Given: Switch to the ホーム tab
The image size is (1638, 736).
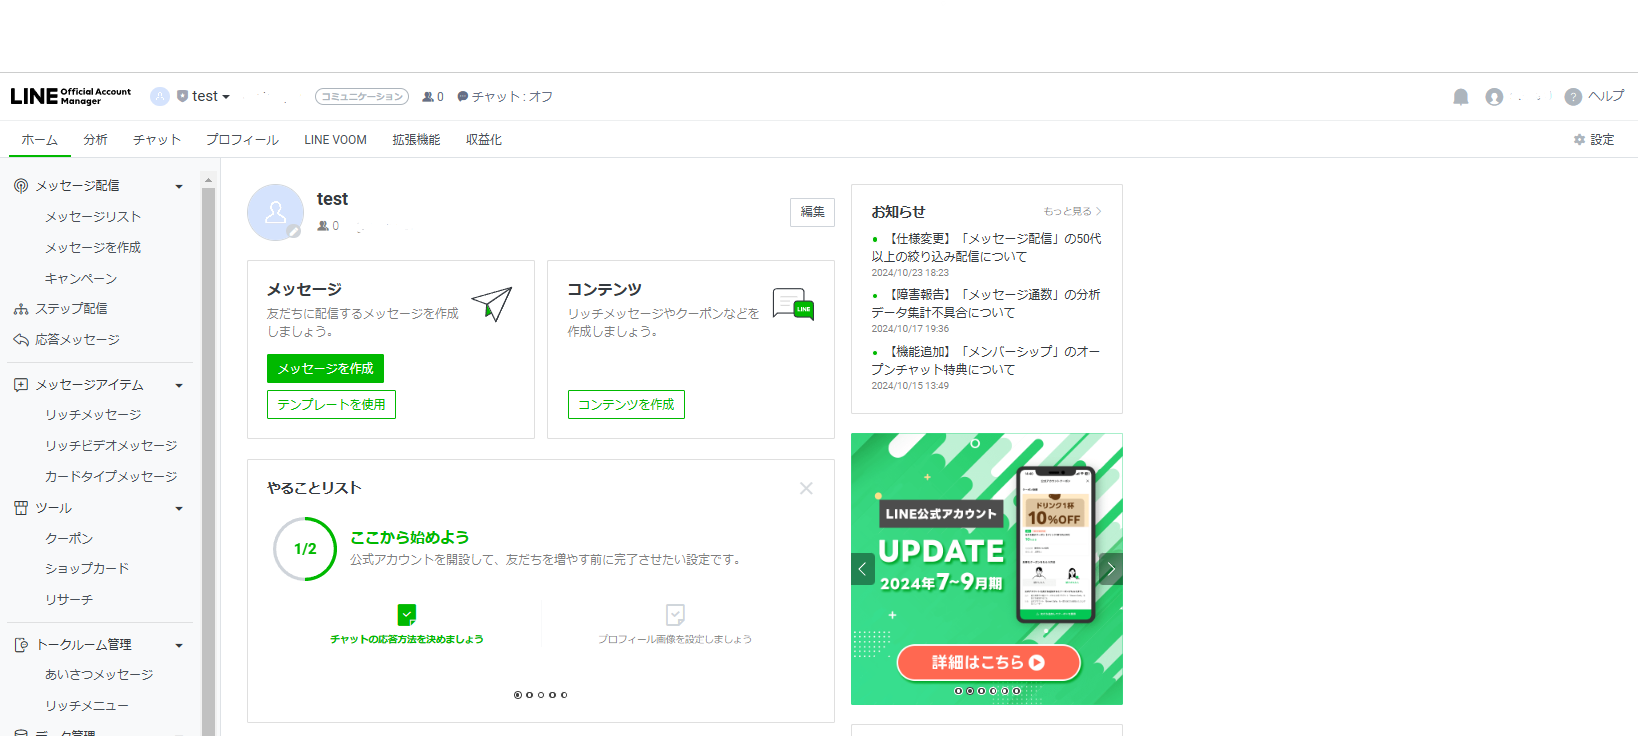Looking at the screenshot, I should coord(39,140).
